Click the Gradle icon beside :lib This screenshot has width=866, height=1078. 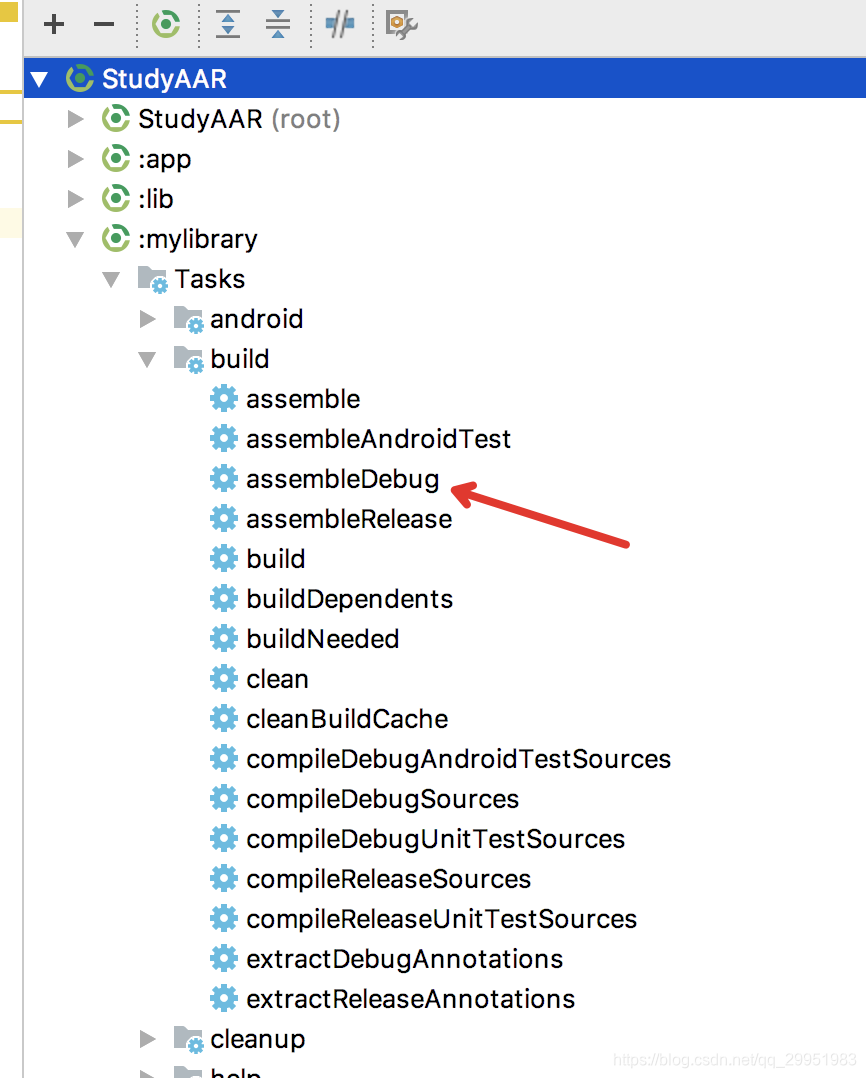pyautogui.click(x=115, y=199)
